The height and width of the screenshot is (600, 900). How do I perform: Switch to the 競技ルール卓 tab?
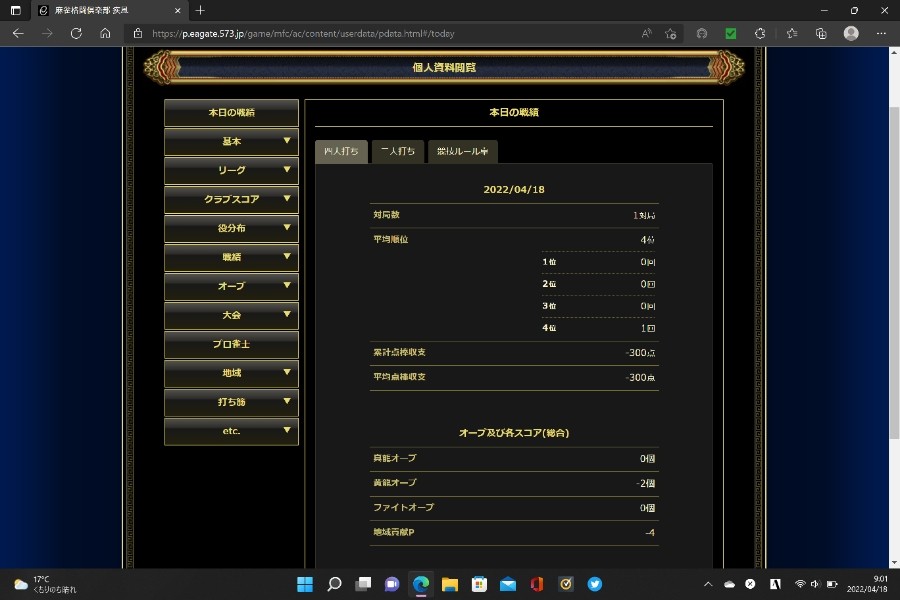[x=463, y=151]
